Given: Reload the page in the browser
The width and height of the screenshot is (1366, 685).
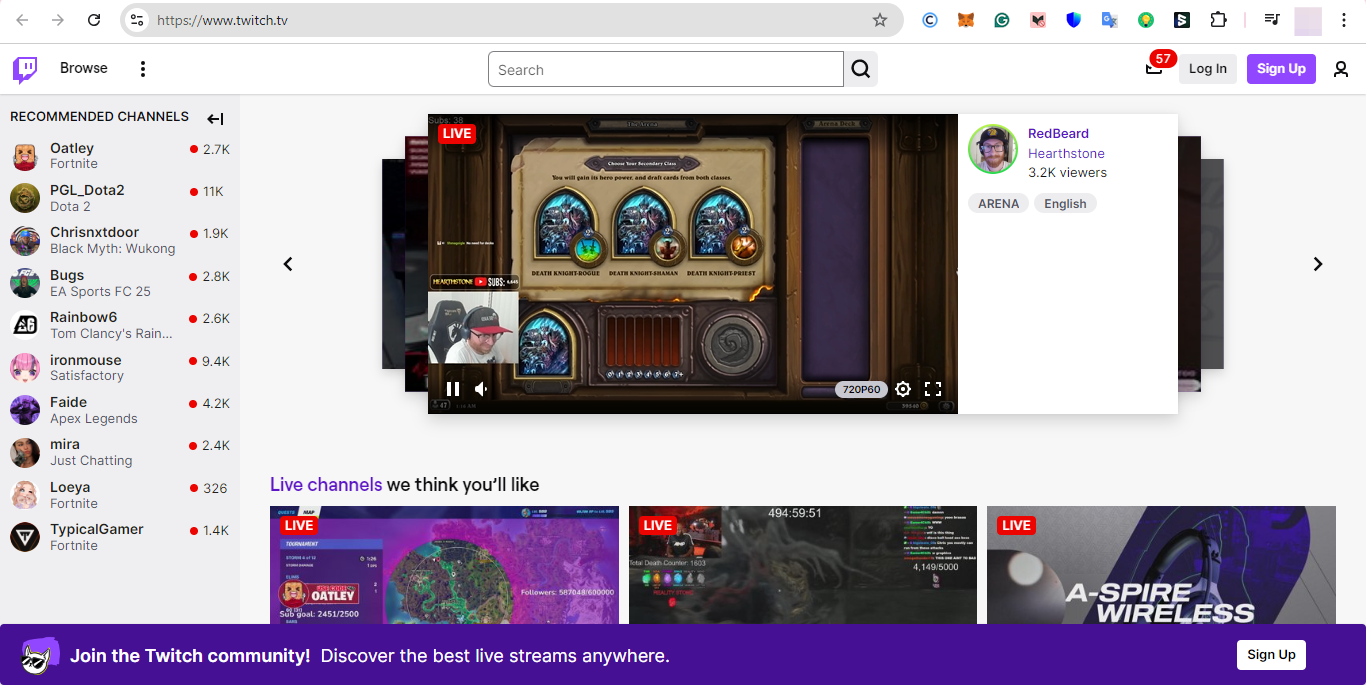Looking at the screenshot, I should pyautogui.click(x=94, y=20).
